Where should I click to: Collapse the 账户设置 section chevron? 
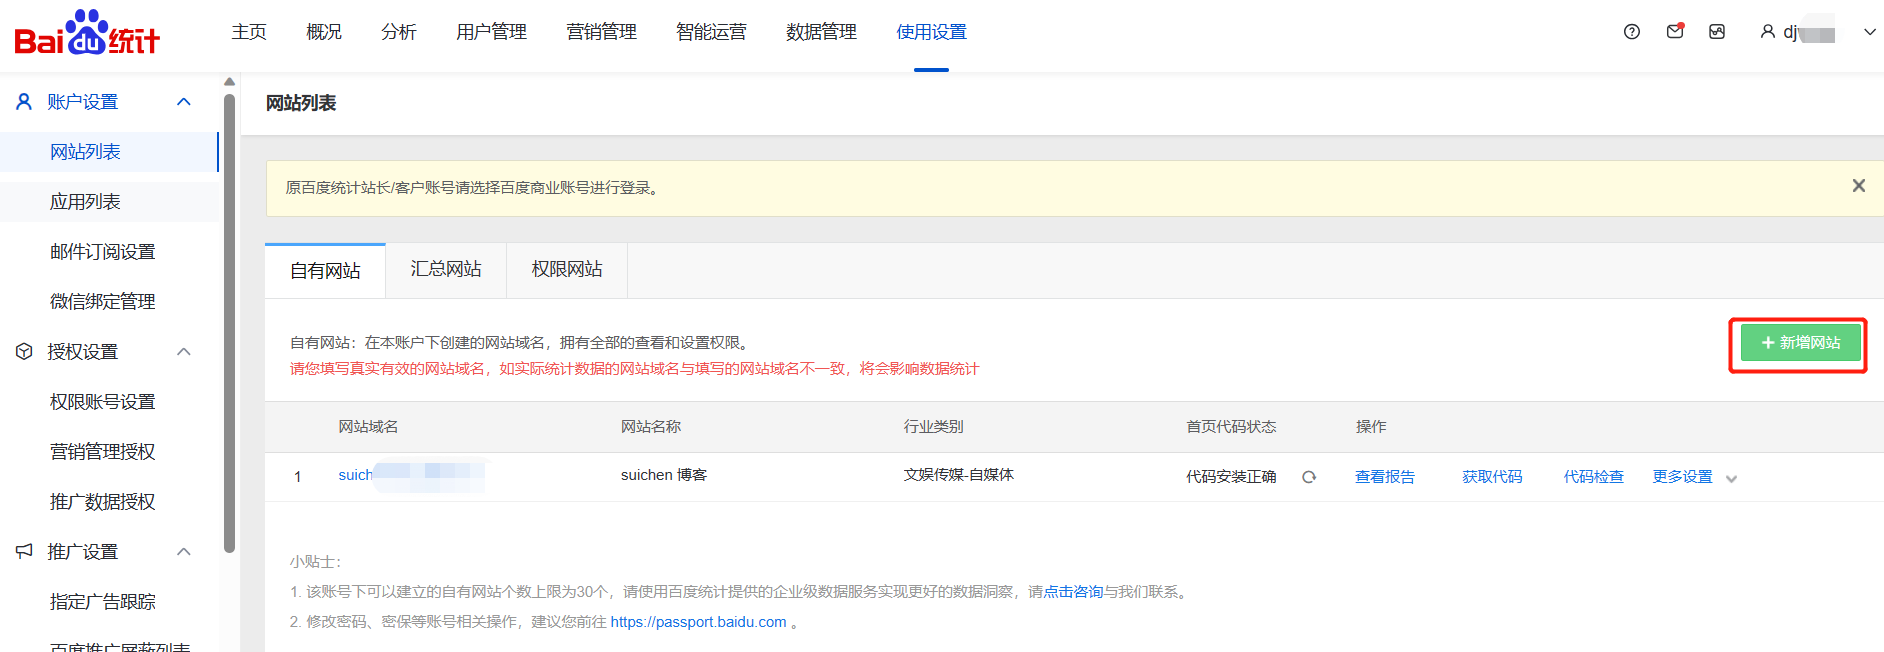coord(184,102)
